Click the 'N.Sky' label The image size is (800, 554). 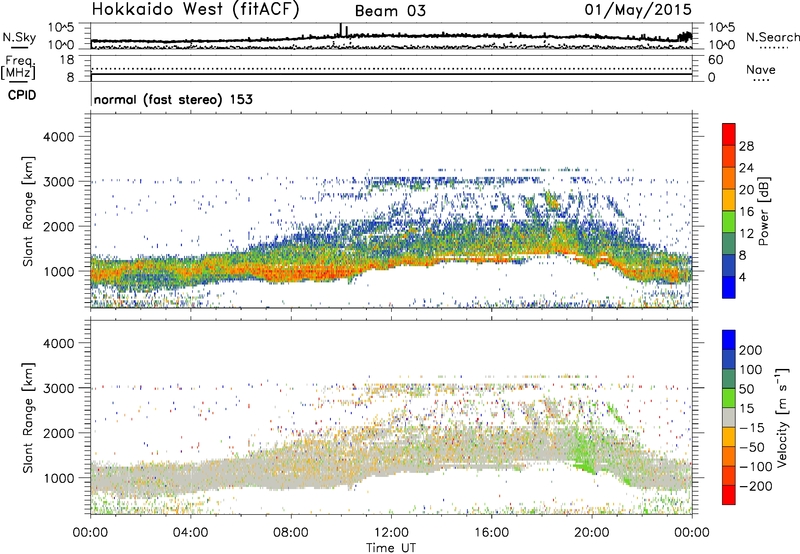(x=19, y=37)
